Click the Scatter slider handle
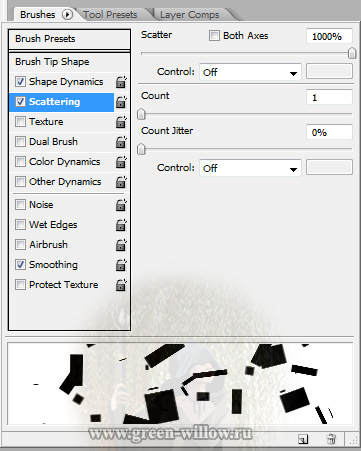361x451 pixels. 352,53
